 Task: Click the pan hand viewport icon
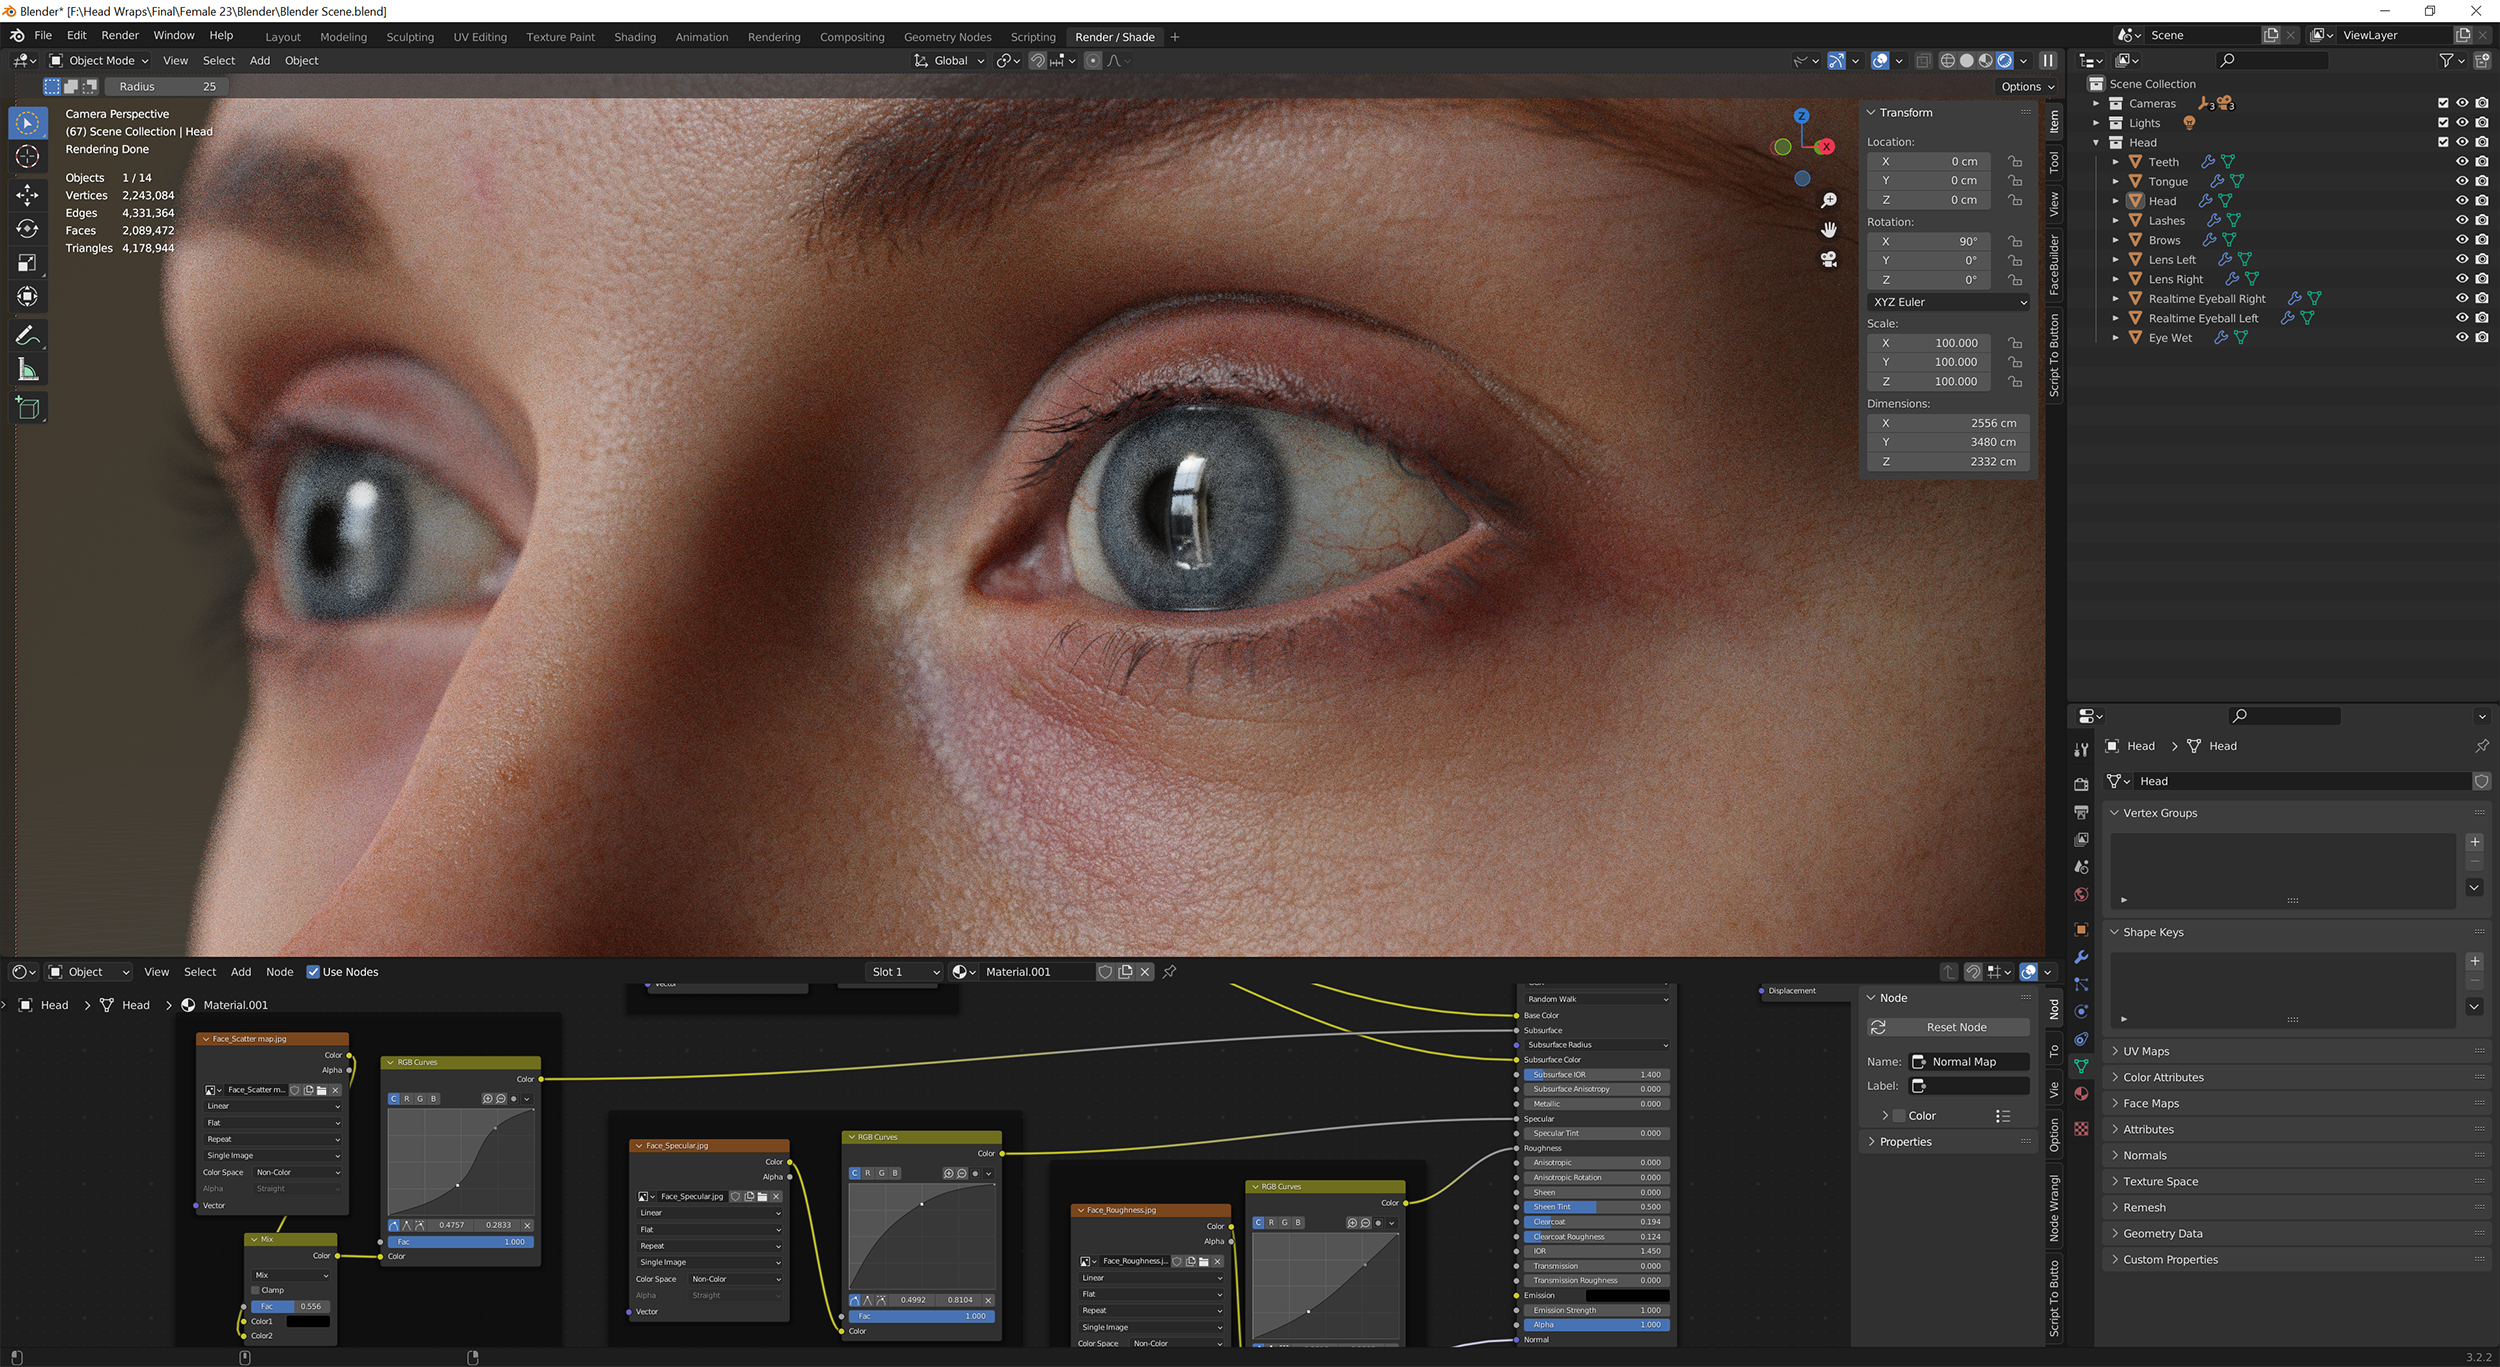tap(1829, 230)
